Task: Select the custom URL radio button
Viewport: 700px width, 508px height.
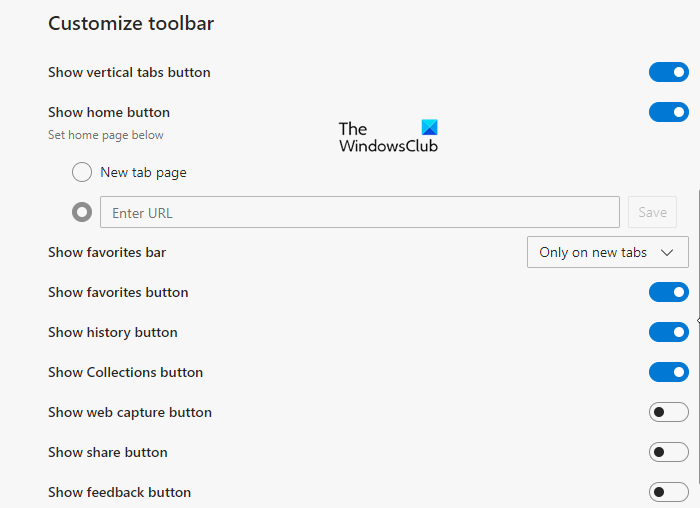Action: pyautogui.click(x=82, y=212)
